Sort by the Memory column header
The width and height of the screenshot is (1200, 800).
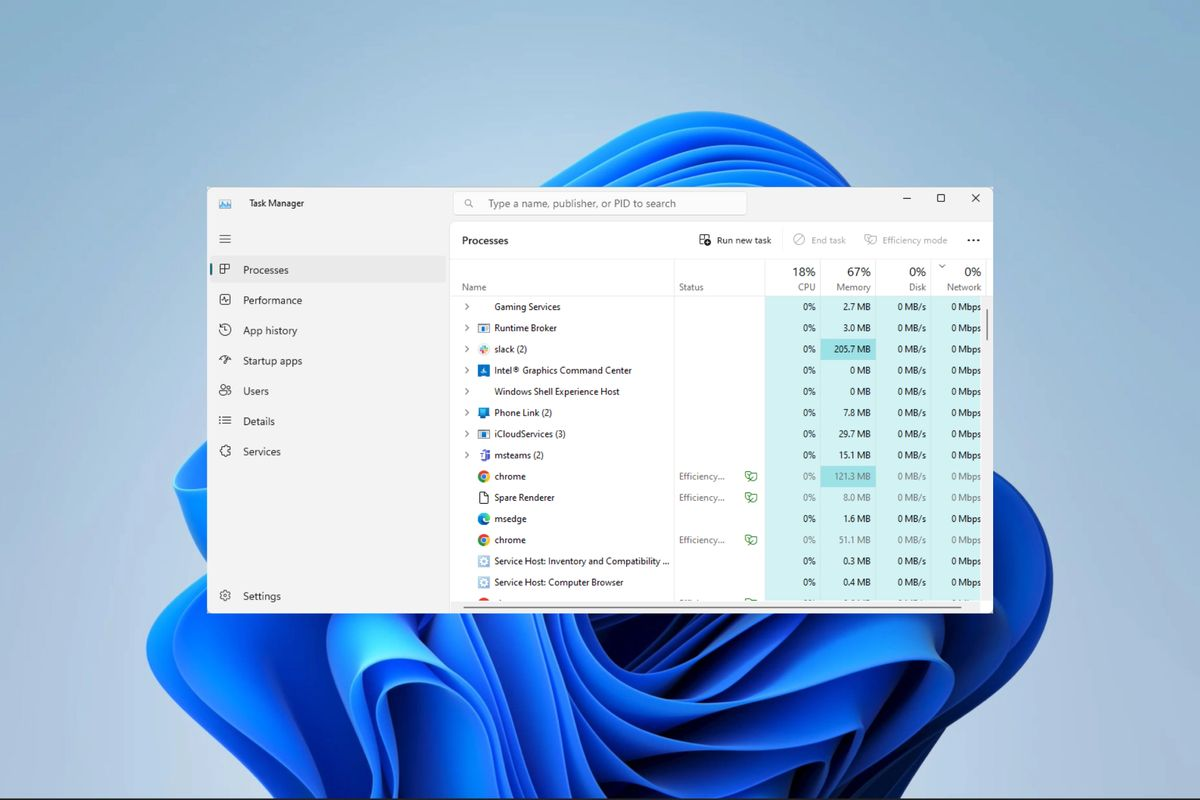[848, 278]
